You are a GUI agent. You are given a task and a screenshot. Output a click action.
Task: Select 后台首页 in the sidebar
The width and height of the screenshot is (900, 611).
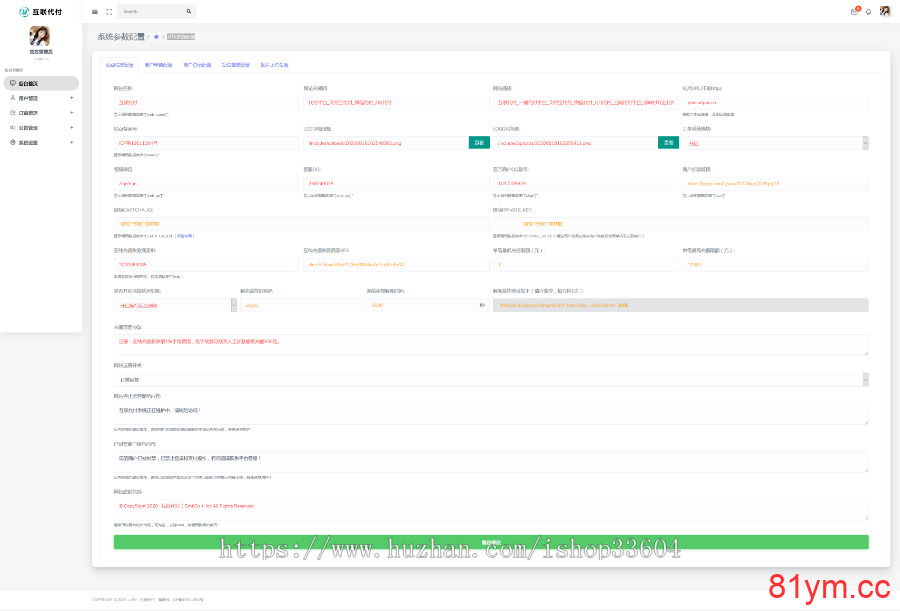[40, 84]
